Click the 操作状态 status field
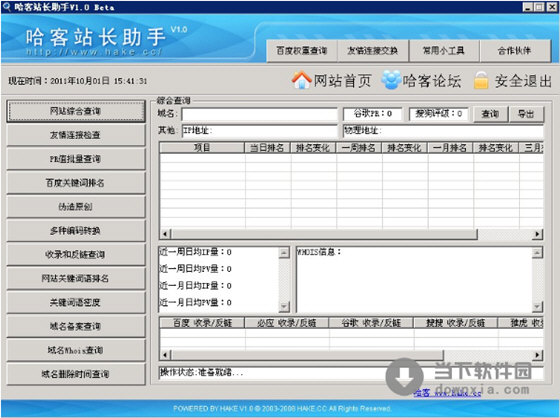 (351, 373)
